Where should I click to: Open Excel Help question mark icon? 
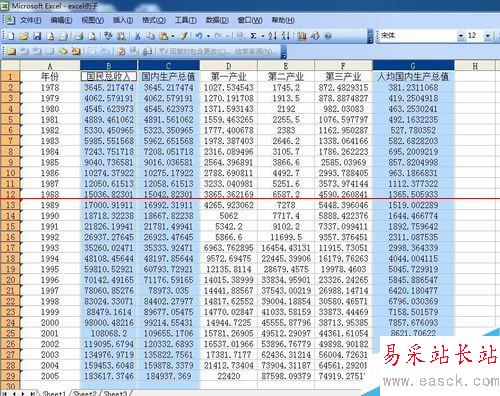[328, 36]
